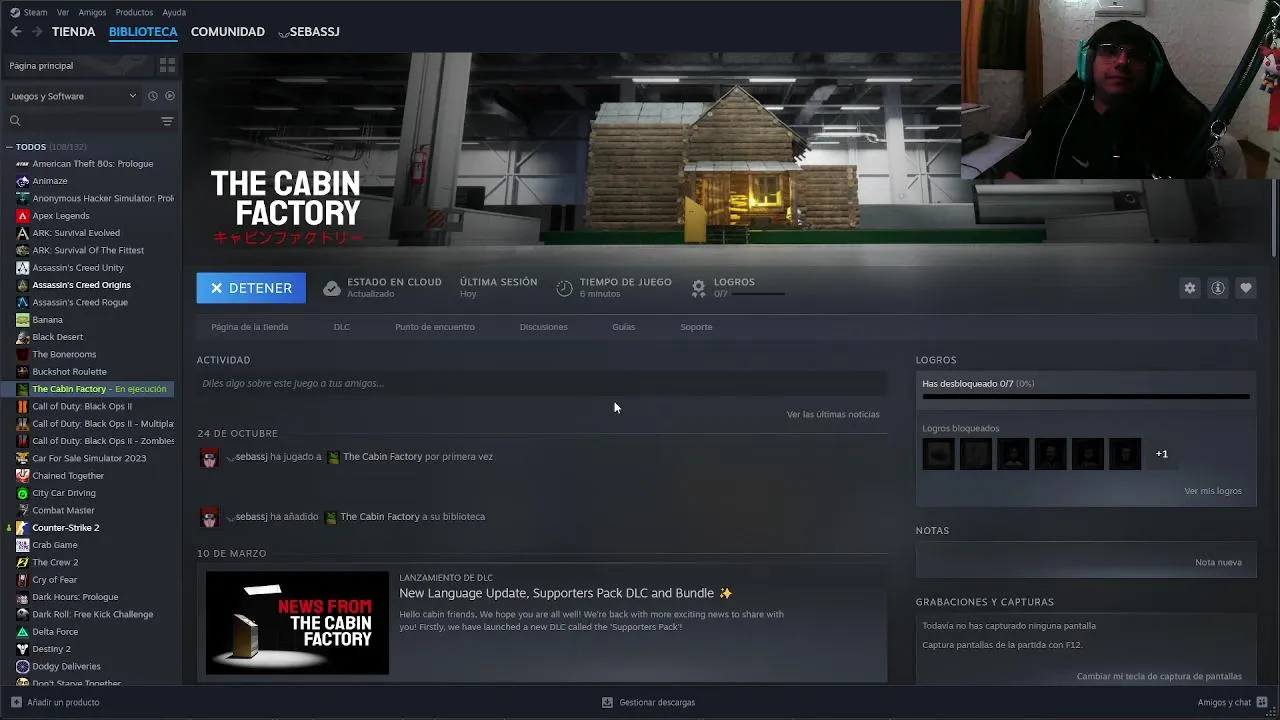Click Nota nueva button
The image size is (1280, 720).
pos(1218,562)
